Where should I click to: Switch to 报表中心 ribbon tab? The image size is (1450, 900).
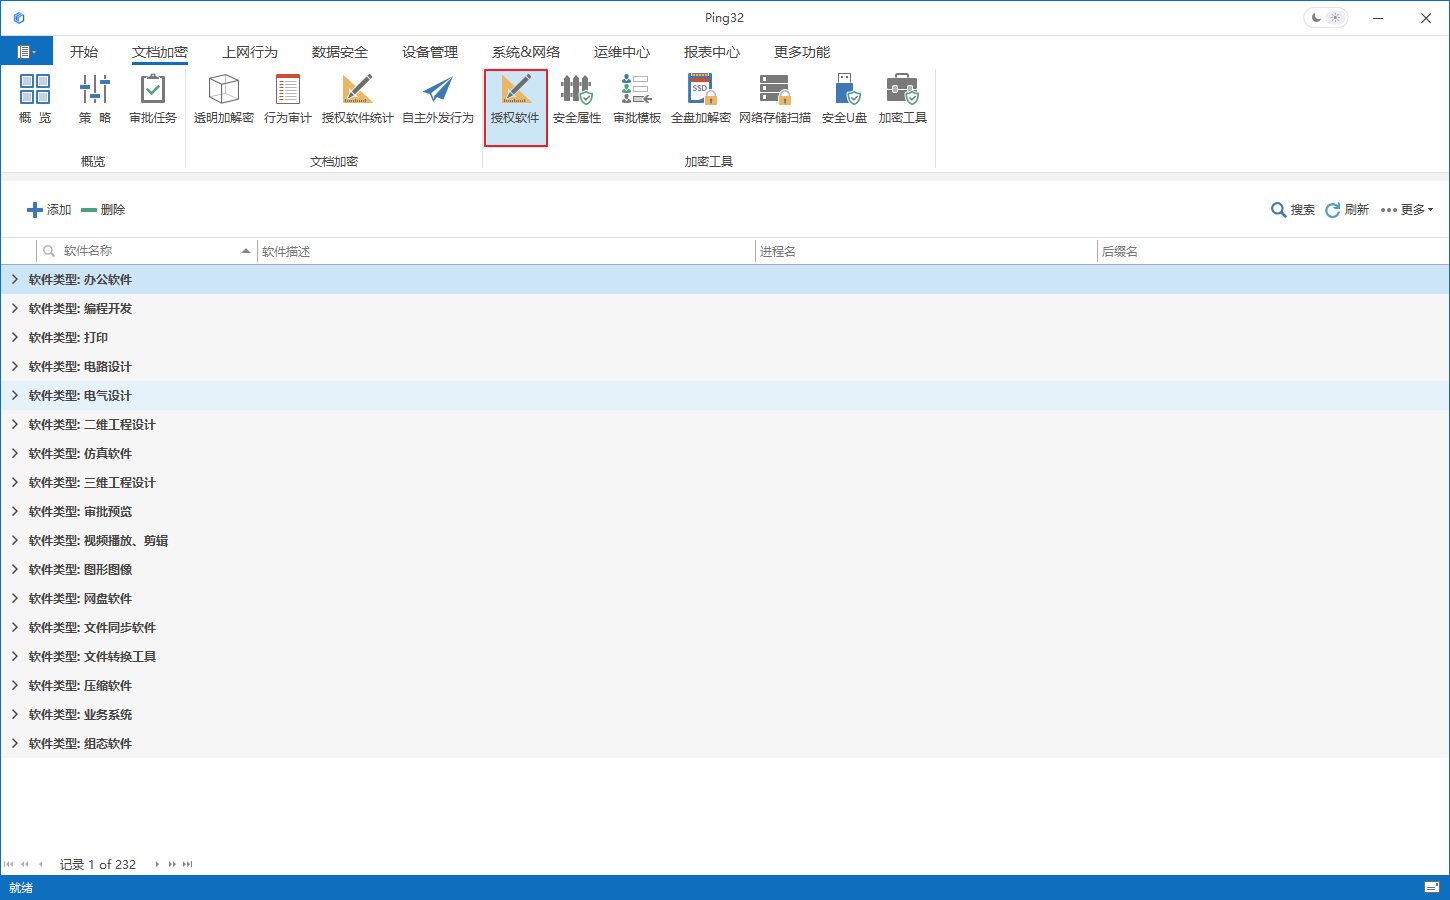click(712, 52)
